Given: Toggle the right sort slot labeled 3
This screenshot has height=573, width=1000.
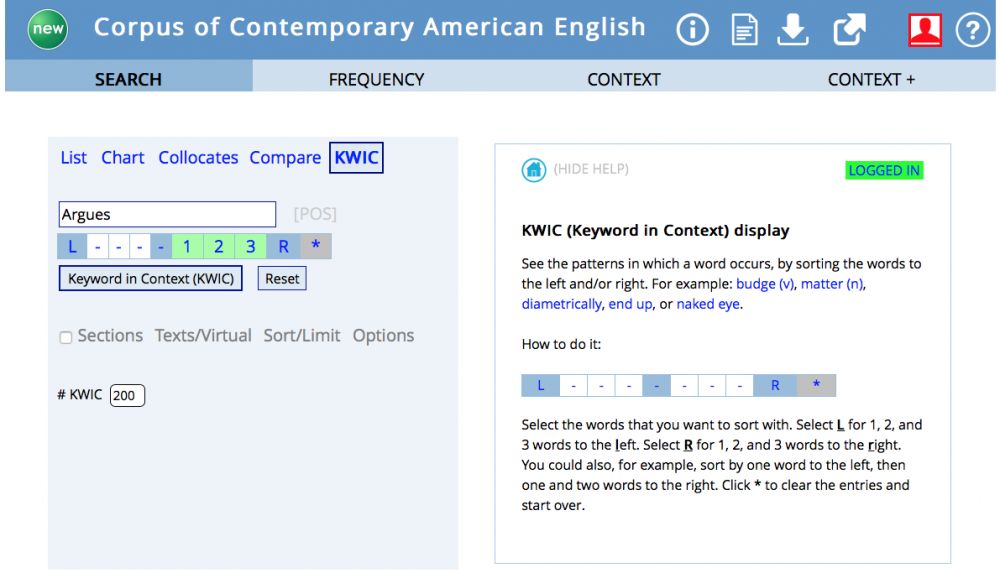Looking at the screenshot, I should (x=251, y=246).
